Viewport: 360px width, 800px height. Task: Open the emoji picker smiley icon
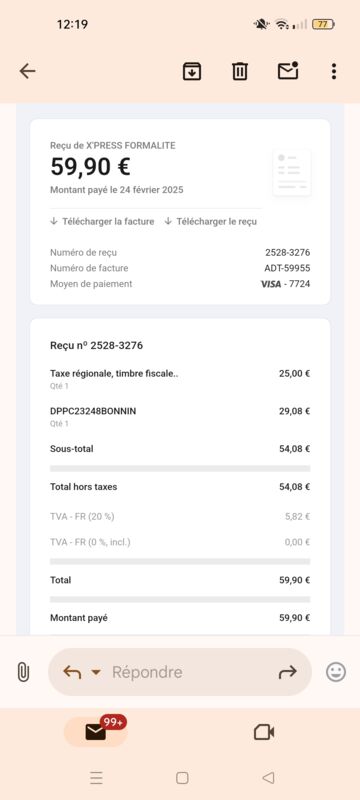(336, 672)
